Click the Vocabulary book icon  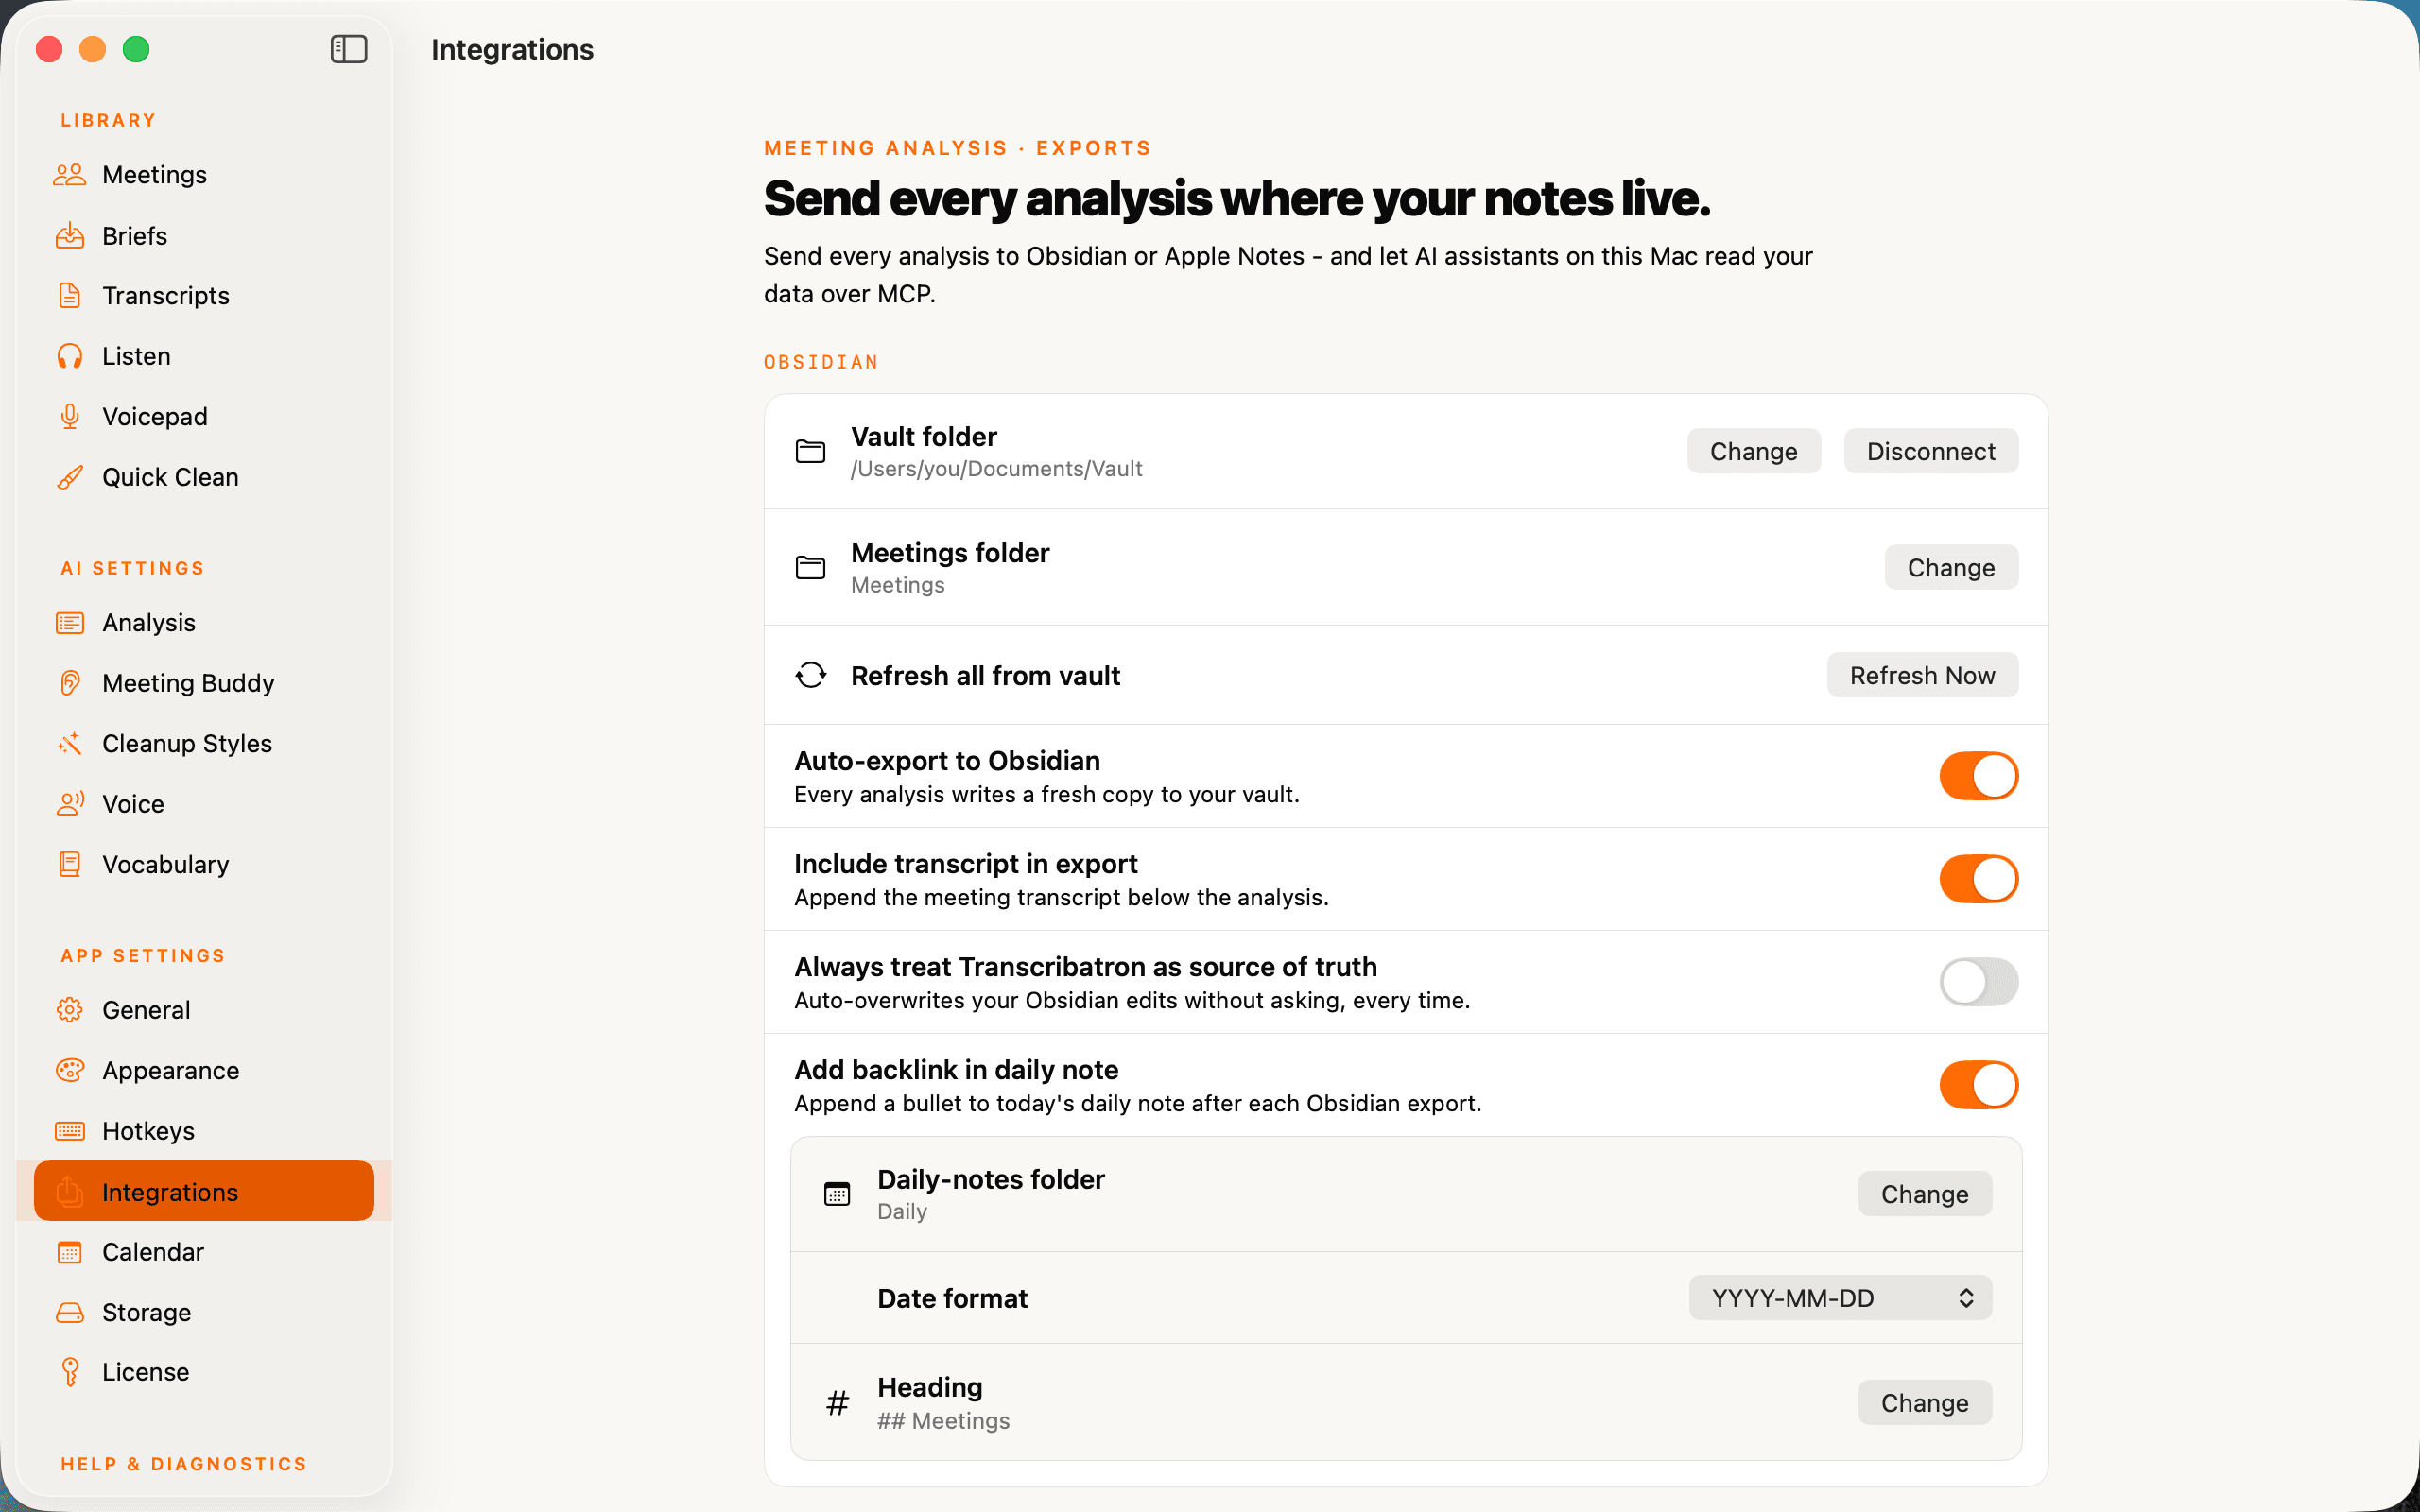pos(69,864)
